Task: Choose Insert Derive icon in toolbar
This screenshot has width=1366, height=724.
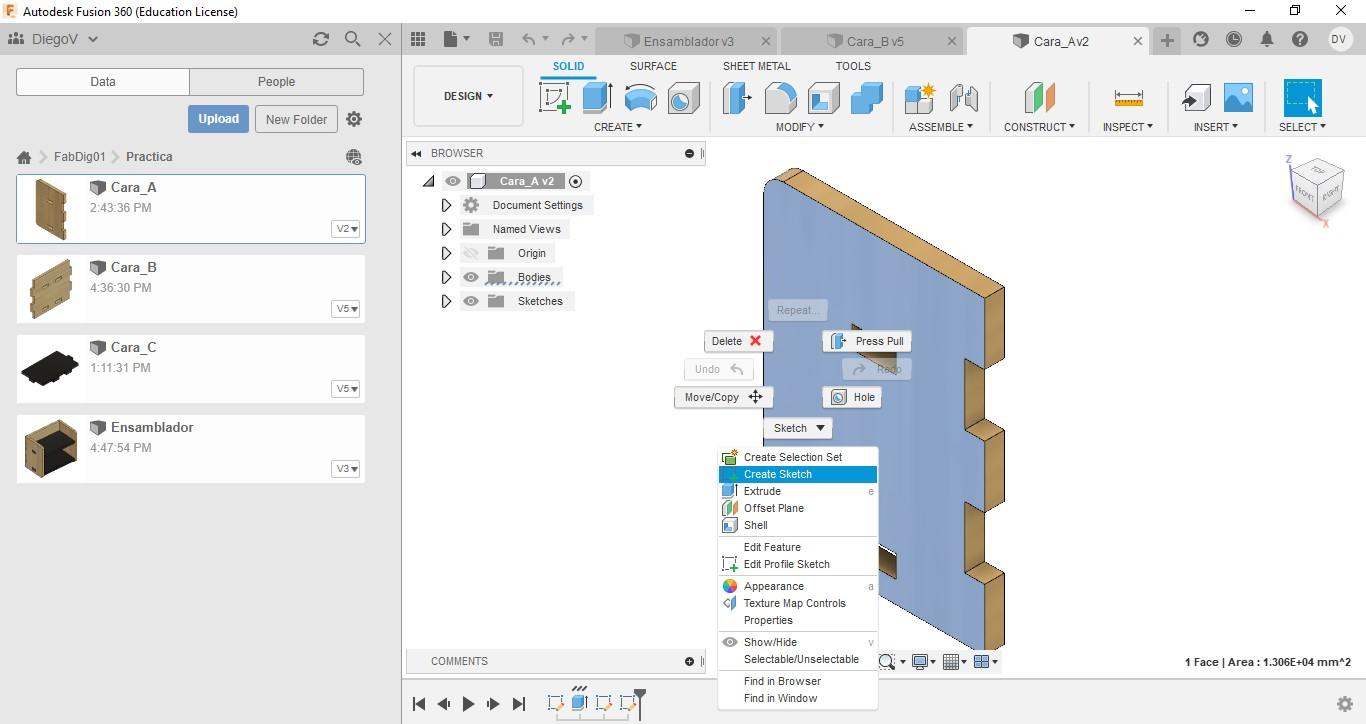Action: click(x=1195, y=98)
